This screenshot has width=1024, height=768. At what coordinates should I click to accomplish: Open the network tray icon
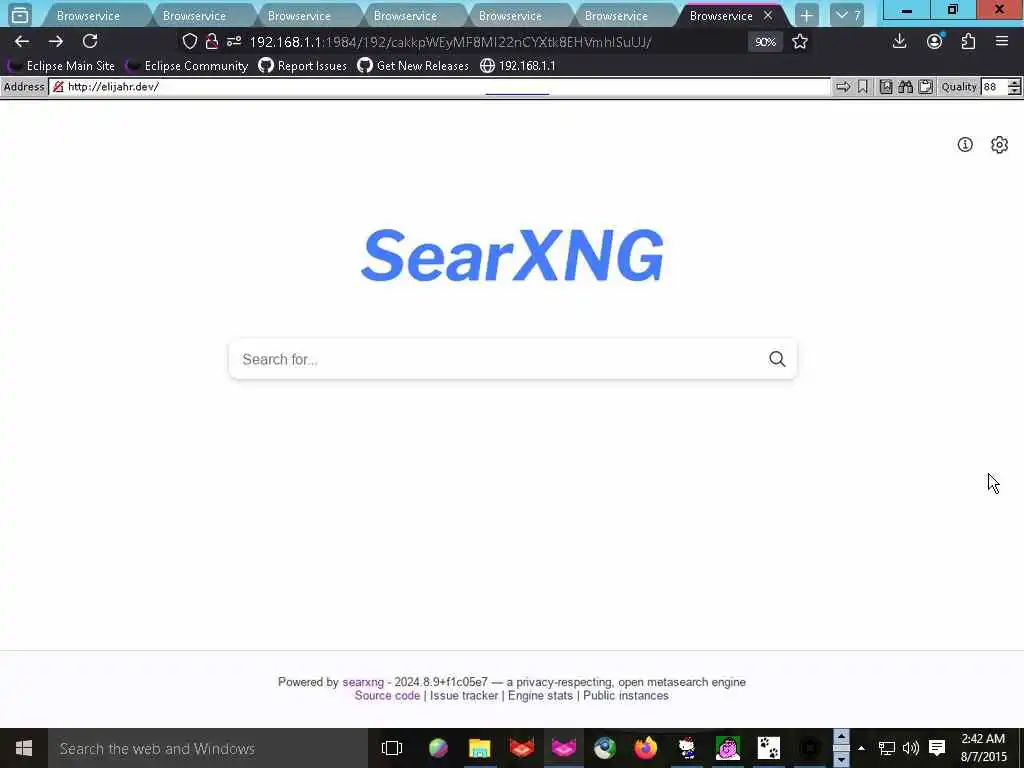[x=886, y=748]
